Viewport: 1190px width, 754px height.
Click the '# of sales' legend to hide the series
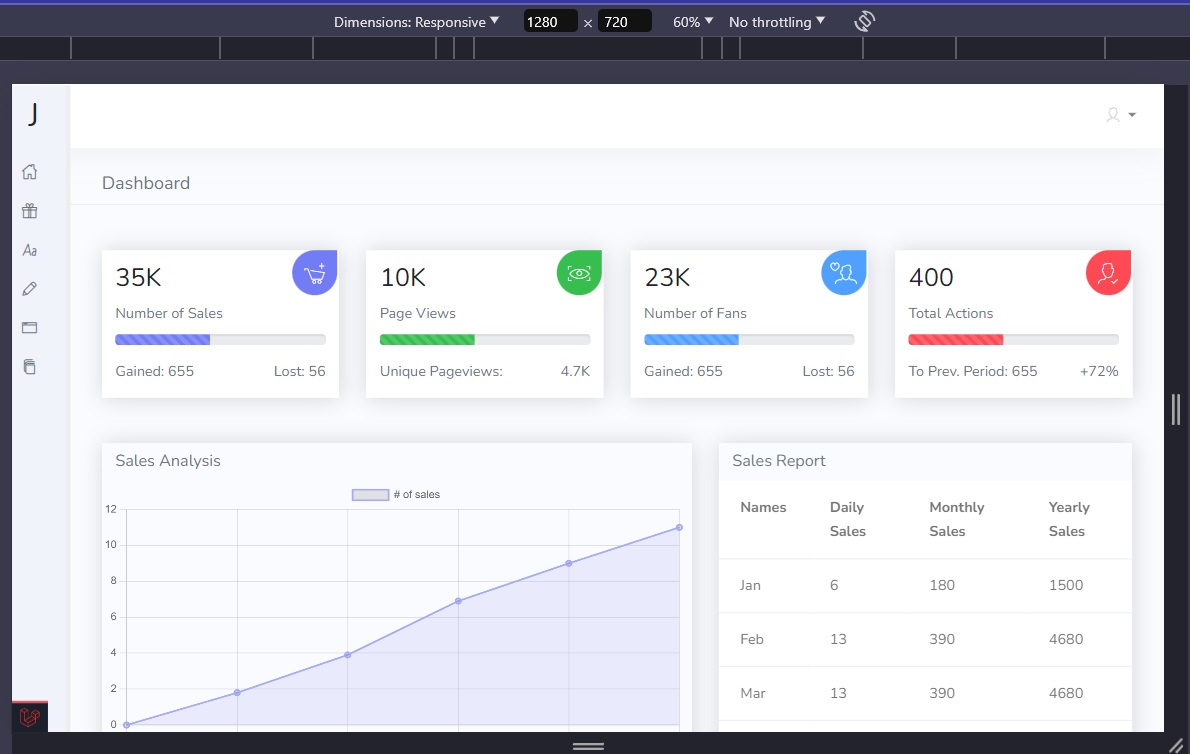pyautogui.click(x=393, y=493)
